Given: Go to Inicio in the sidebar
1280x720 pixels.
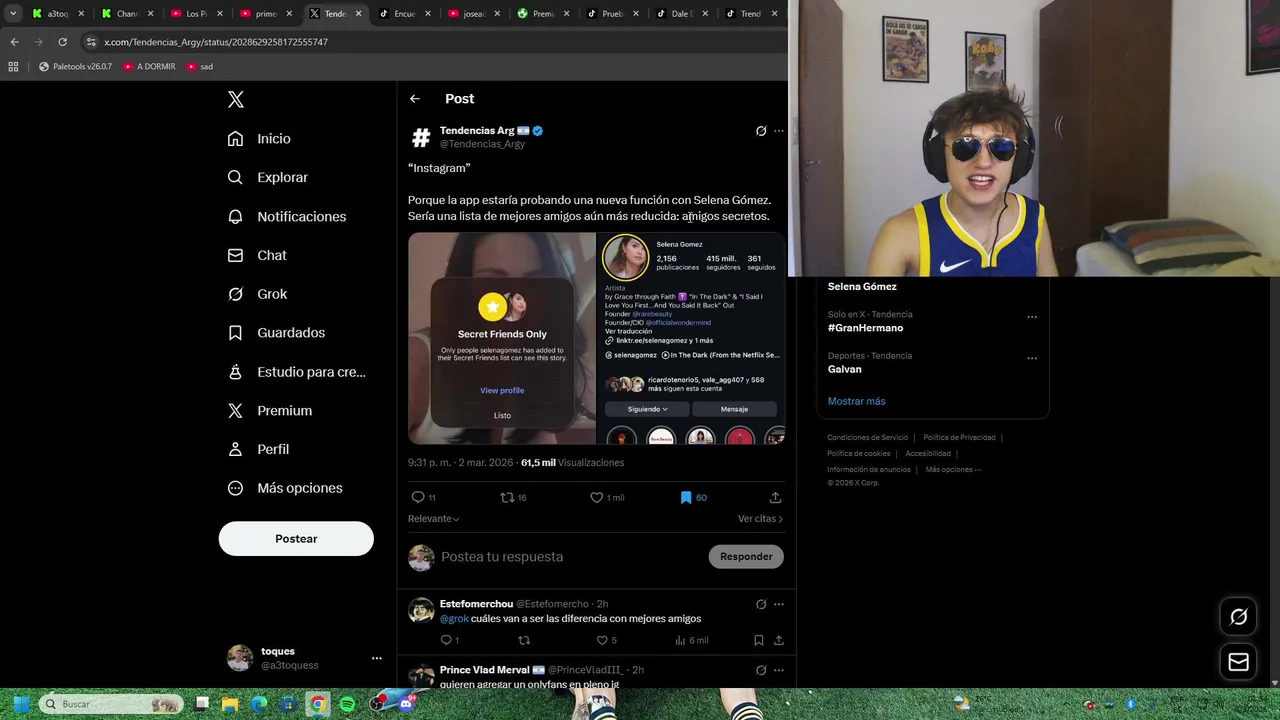Looking at the screenshot, I should pos(259,139).
